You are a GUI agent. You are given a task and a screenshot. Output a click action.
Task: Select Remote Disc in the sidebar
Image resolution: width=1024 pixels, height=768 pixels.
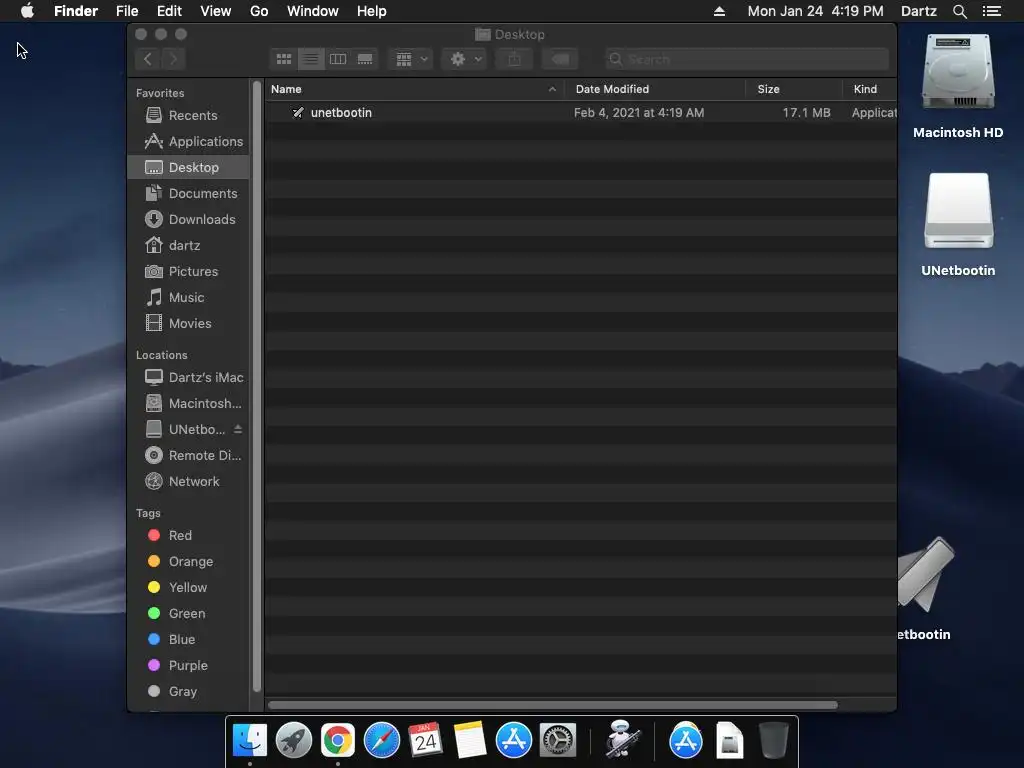tap(188, 455)
